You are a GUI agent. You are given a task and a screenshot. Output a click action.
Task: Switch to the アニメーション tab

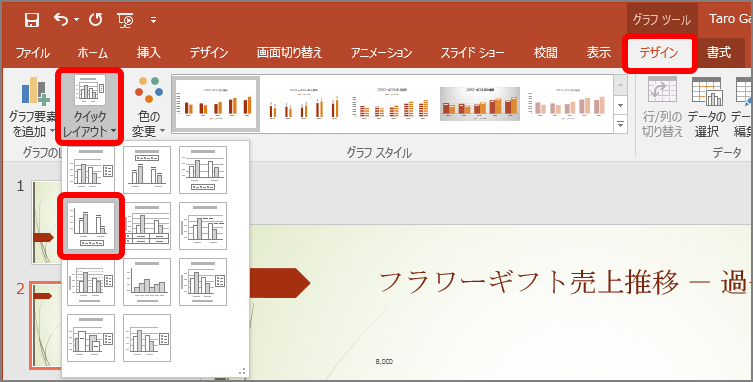(381, 53)
